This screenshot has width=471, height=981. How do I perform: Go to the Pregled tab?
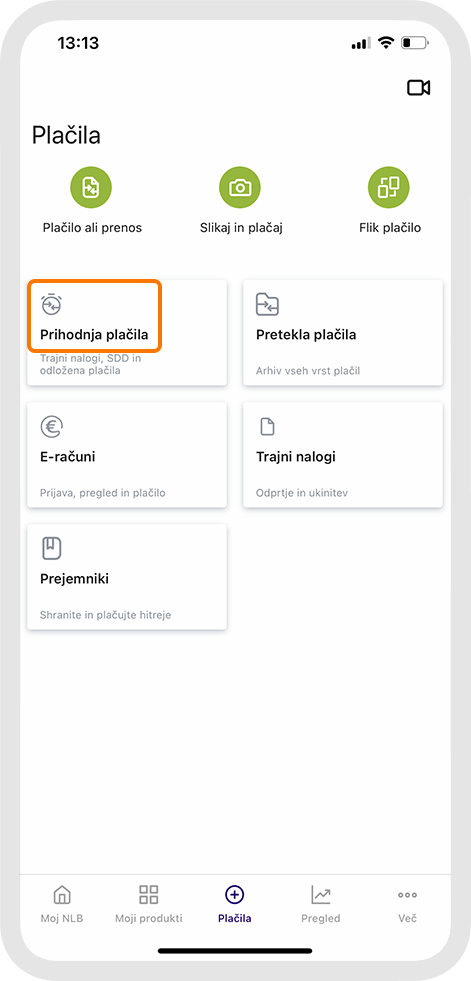tap(321, 904)
